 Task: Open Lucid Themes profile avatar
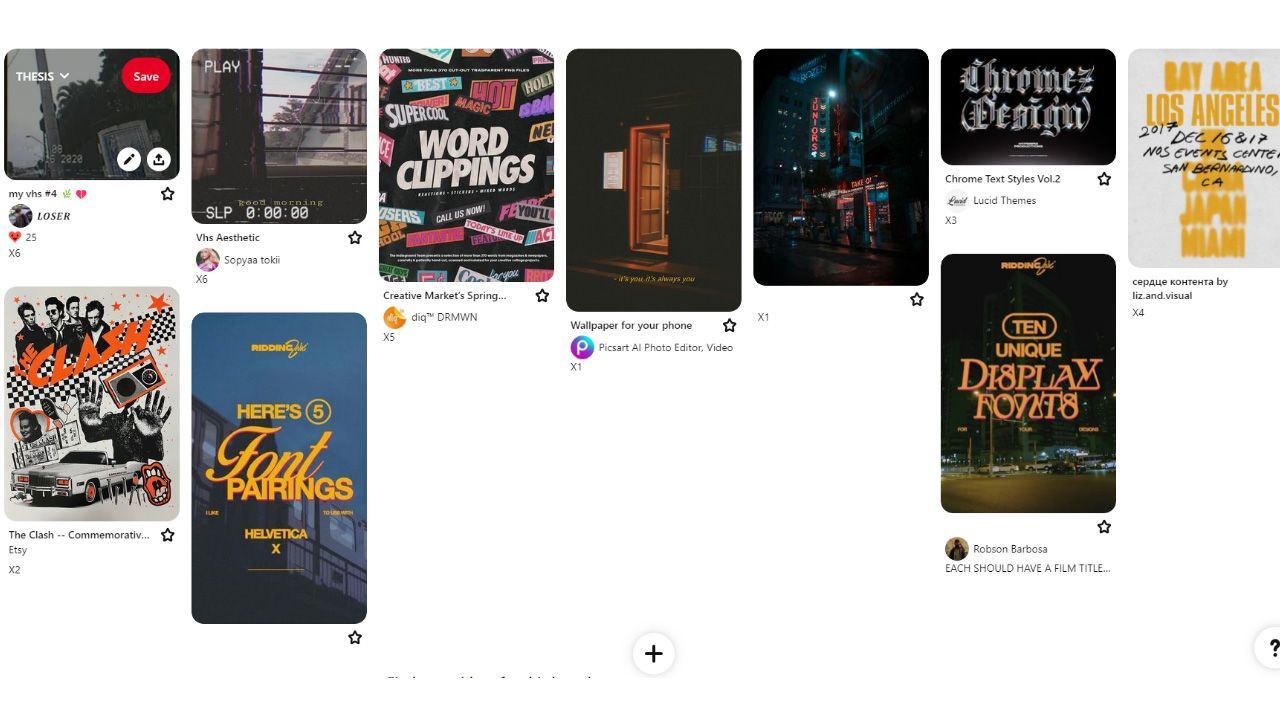coord(957,201)
